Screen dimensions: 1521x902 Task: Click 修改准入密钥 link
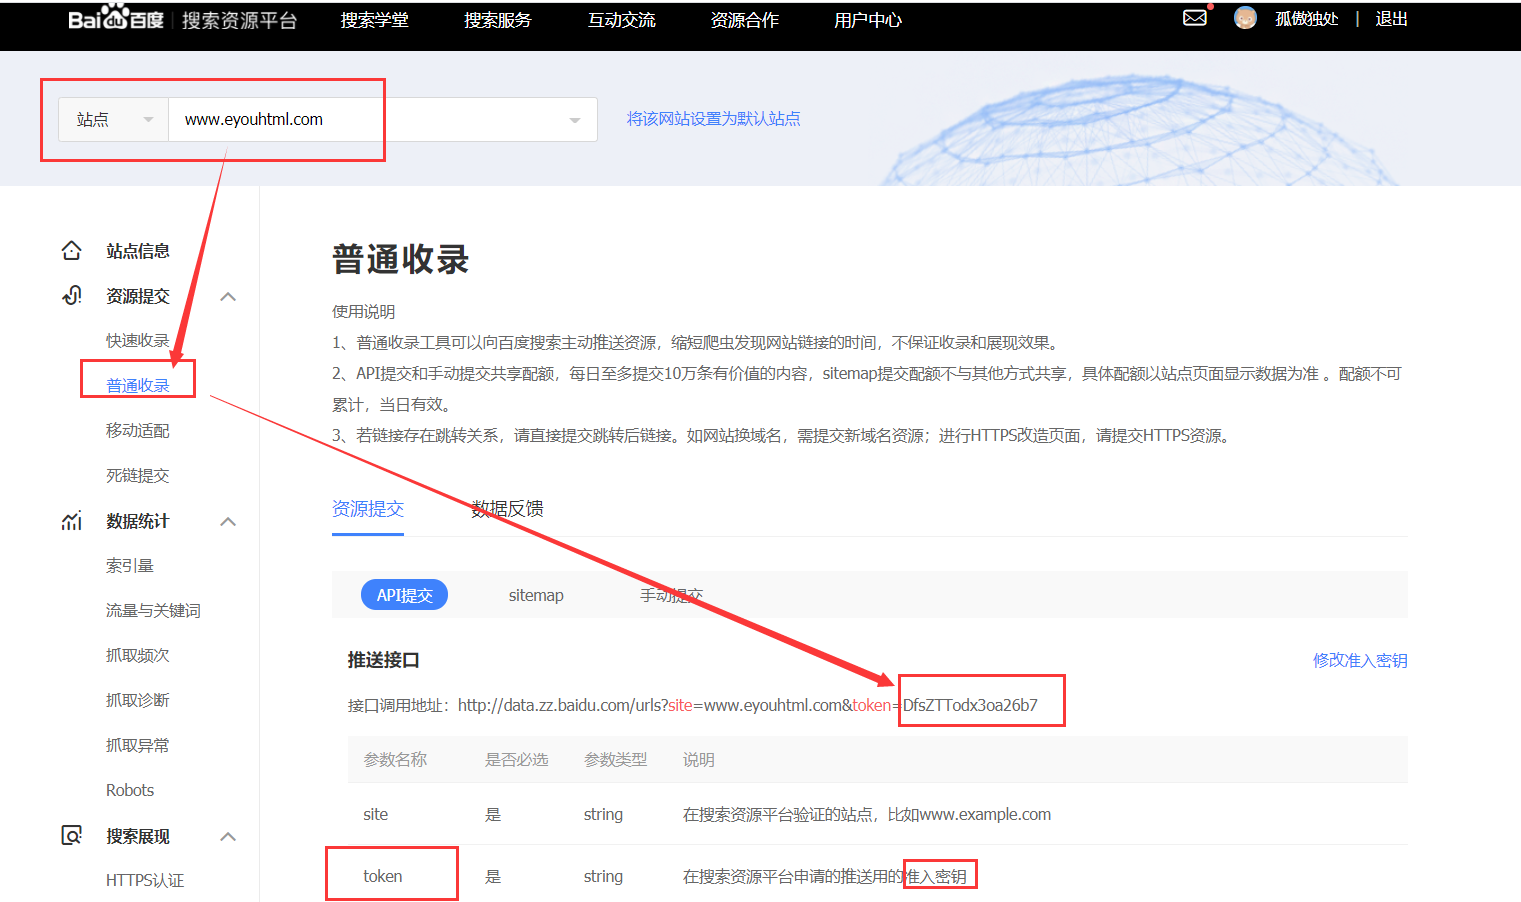coord(1360,660)
